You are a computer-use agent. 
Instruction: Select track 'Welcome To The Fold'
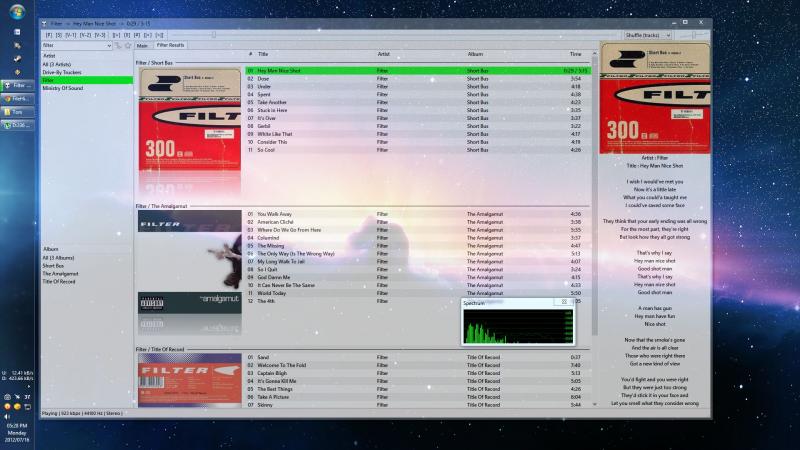[x=417, y=365]
